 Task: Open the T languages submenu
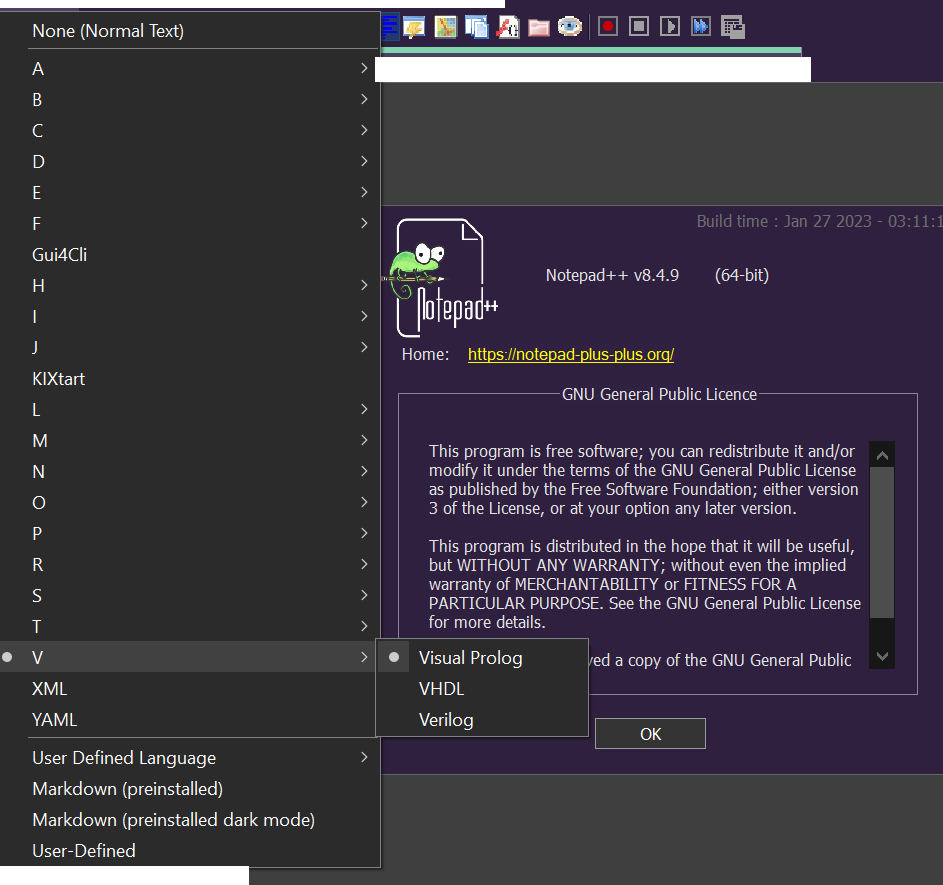(190, 627)
